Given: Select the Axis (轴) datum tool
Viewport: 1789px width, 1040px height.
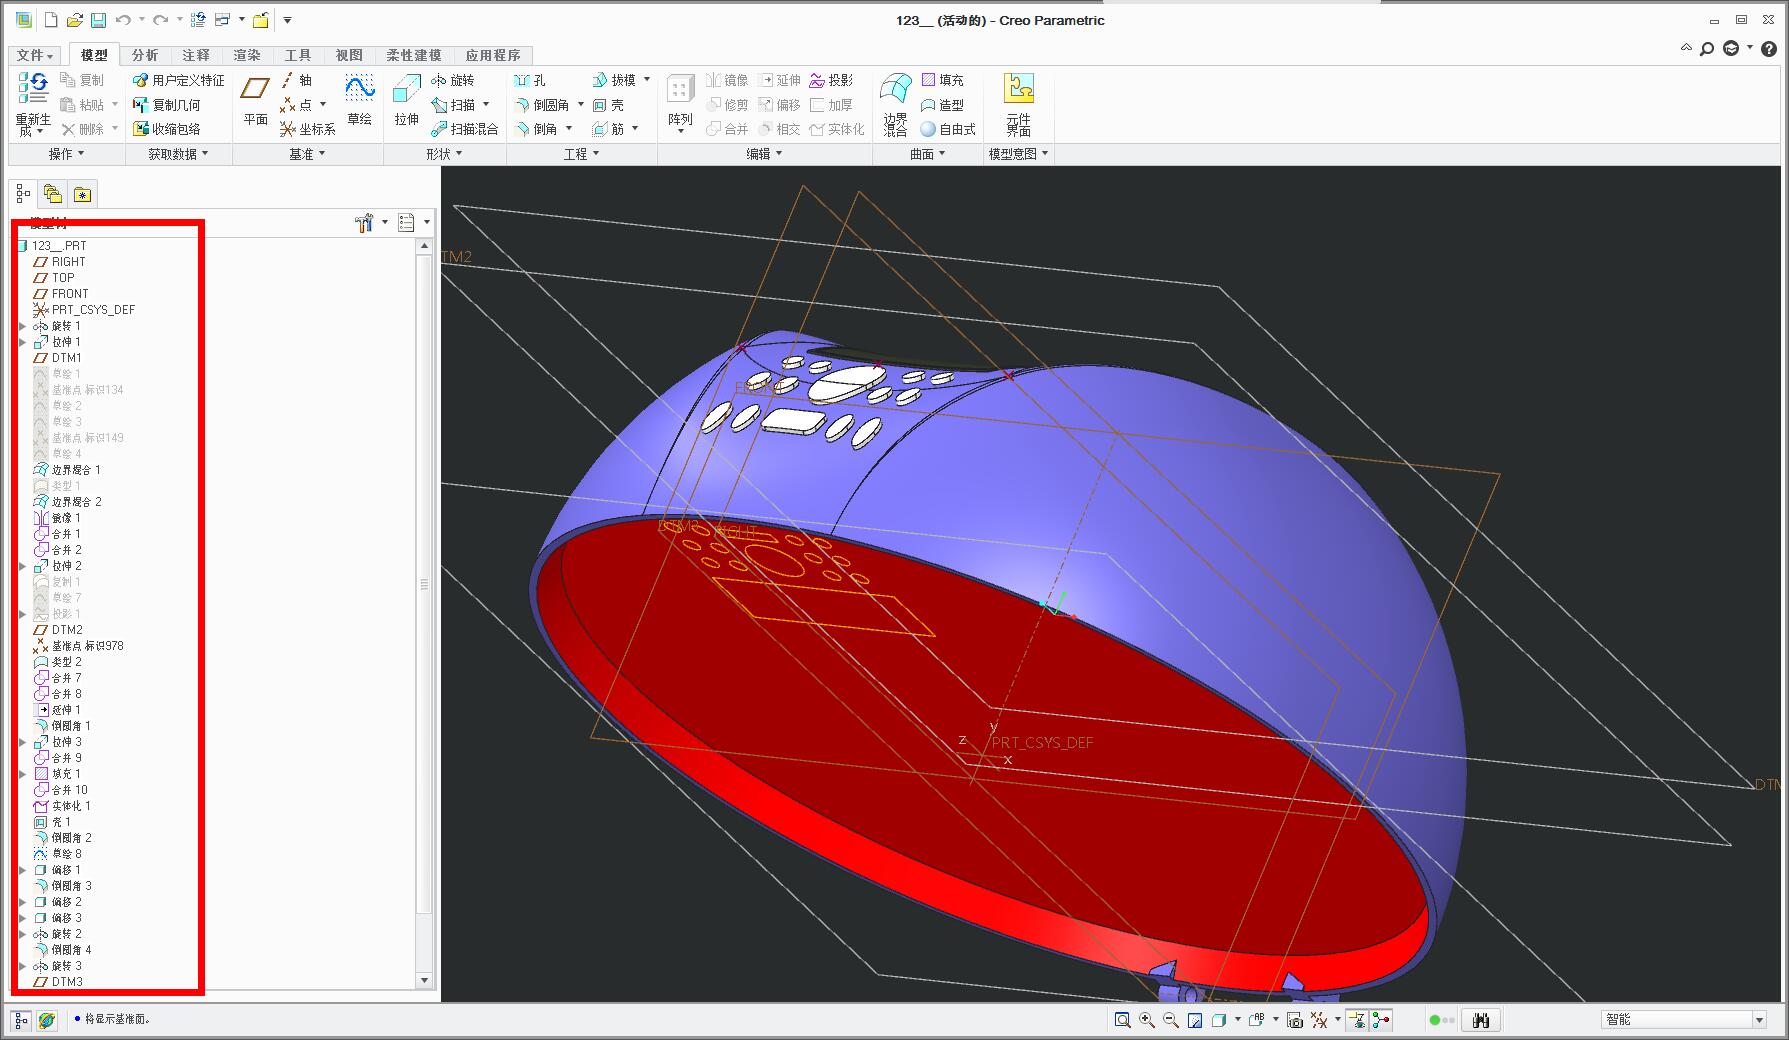Looking at the screenshot, I should coord(297,80).
